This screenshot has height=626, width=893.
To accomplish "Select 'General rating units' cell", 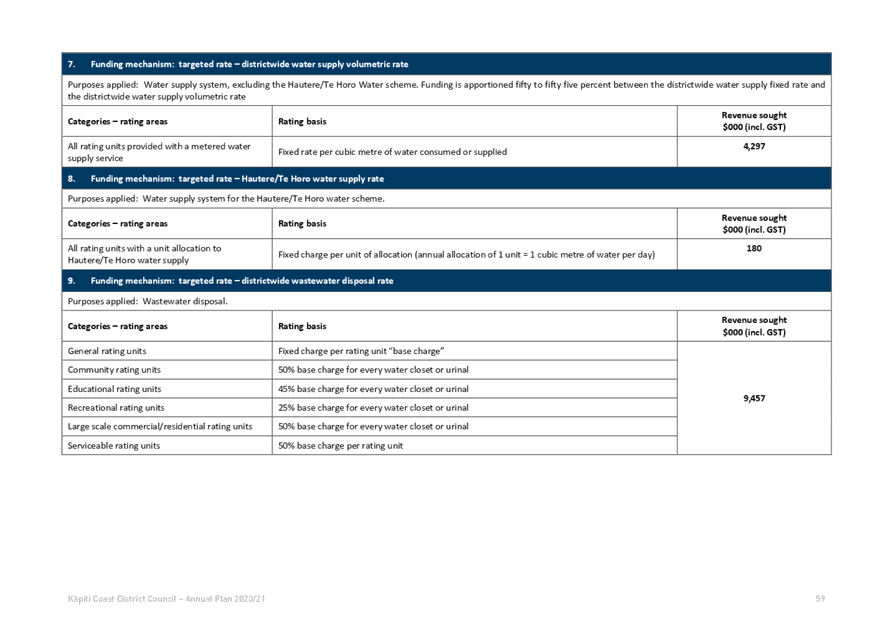I will 167,351.
